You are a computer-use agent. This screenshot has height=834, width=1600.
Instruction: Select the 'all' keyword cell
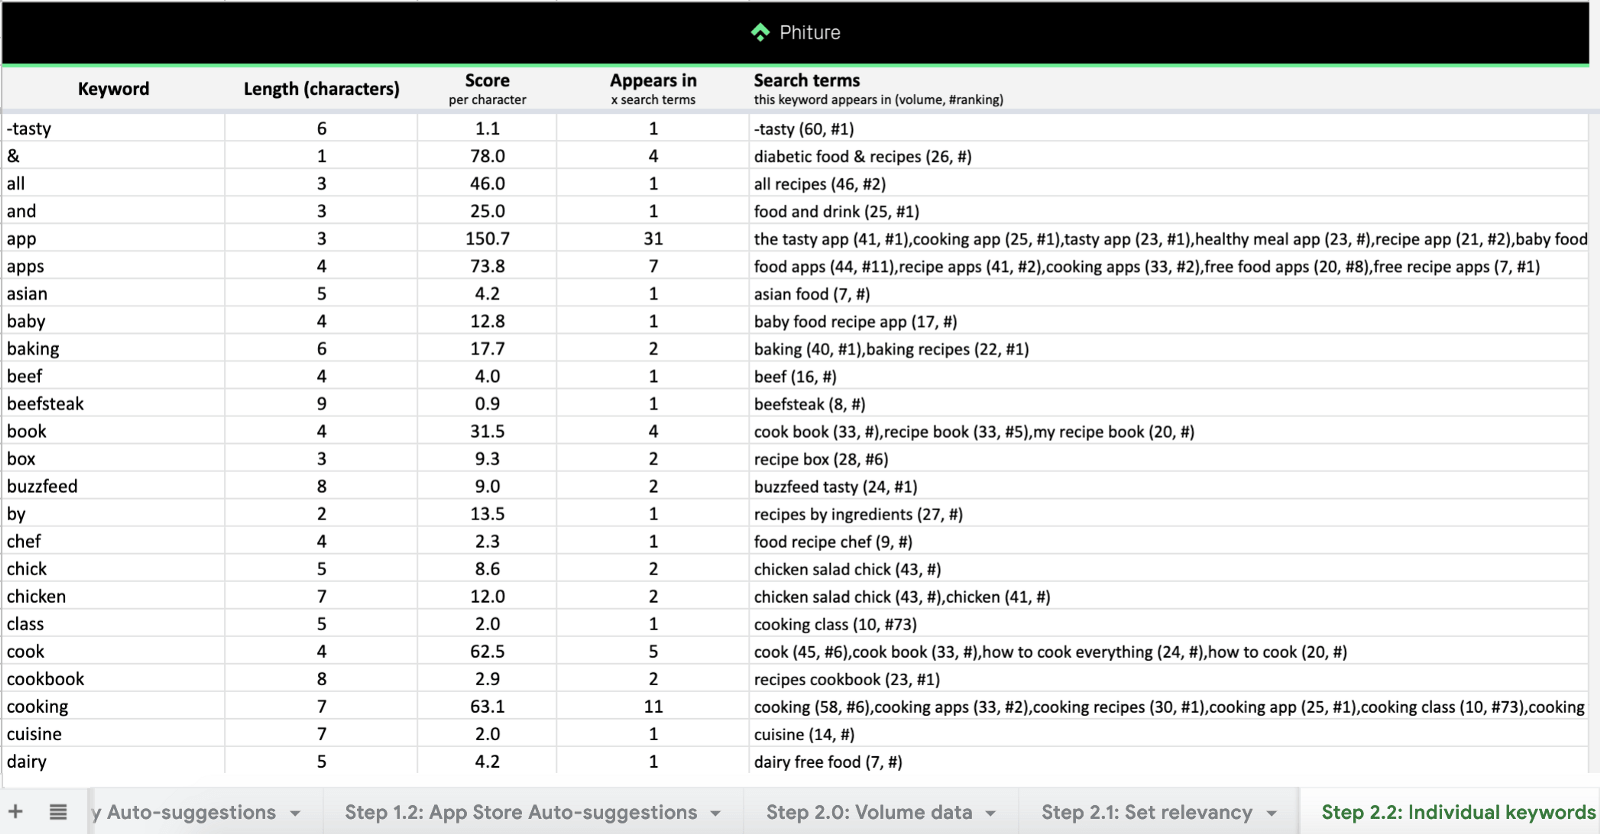click(113, 183)
